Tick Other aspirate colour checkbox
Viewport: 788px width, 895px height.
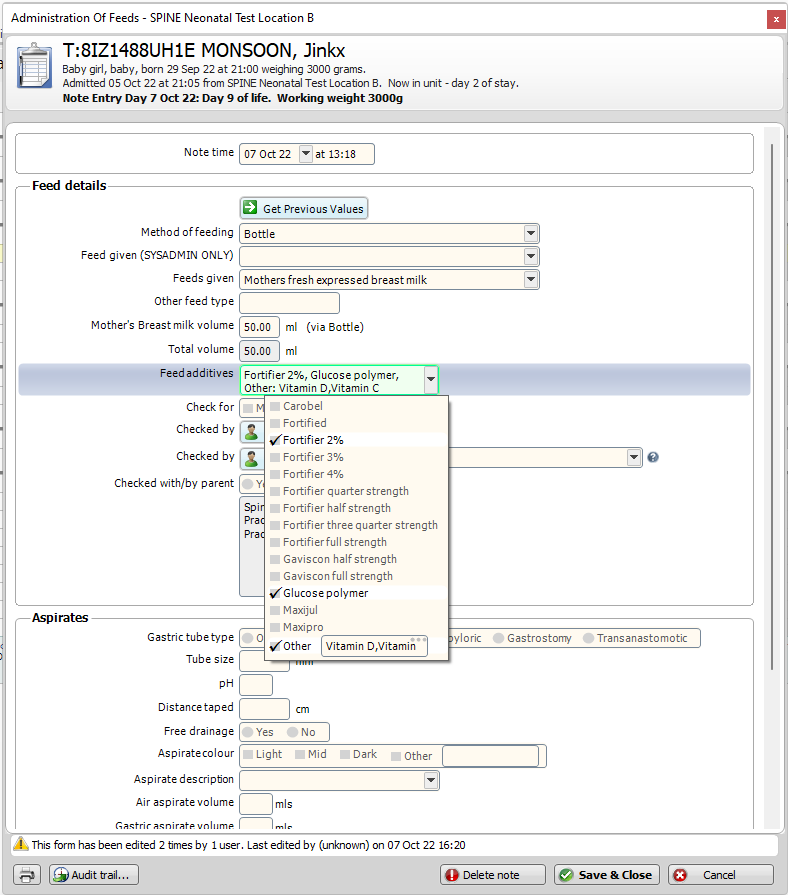396,756
